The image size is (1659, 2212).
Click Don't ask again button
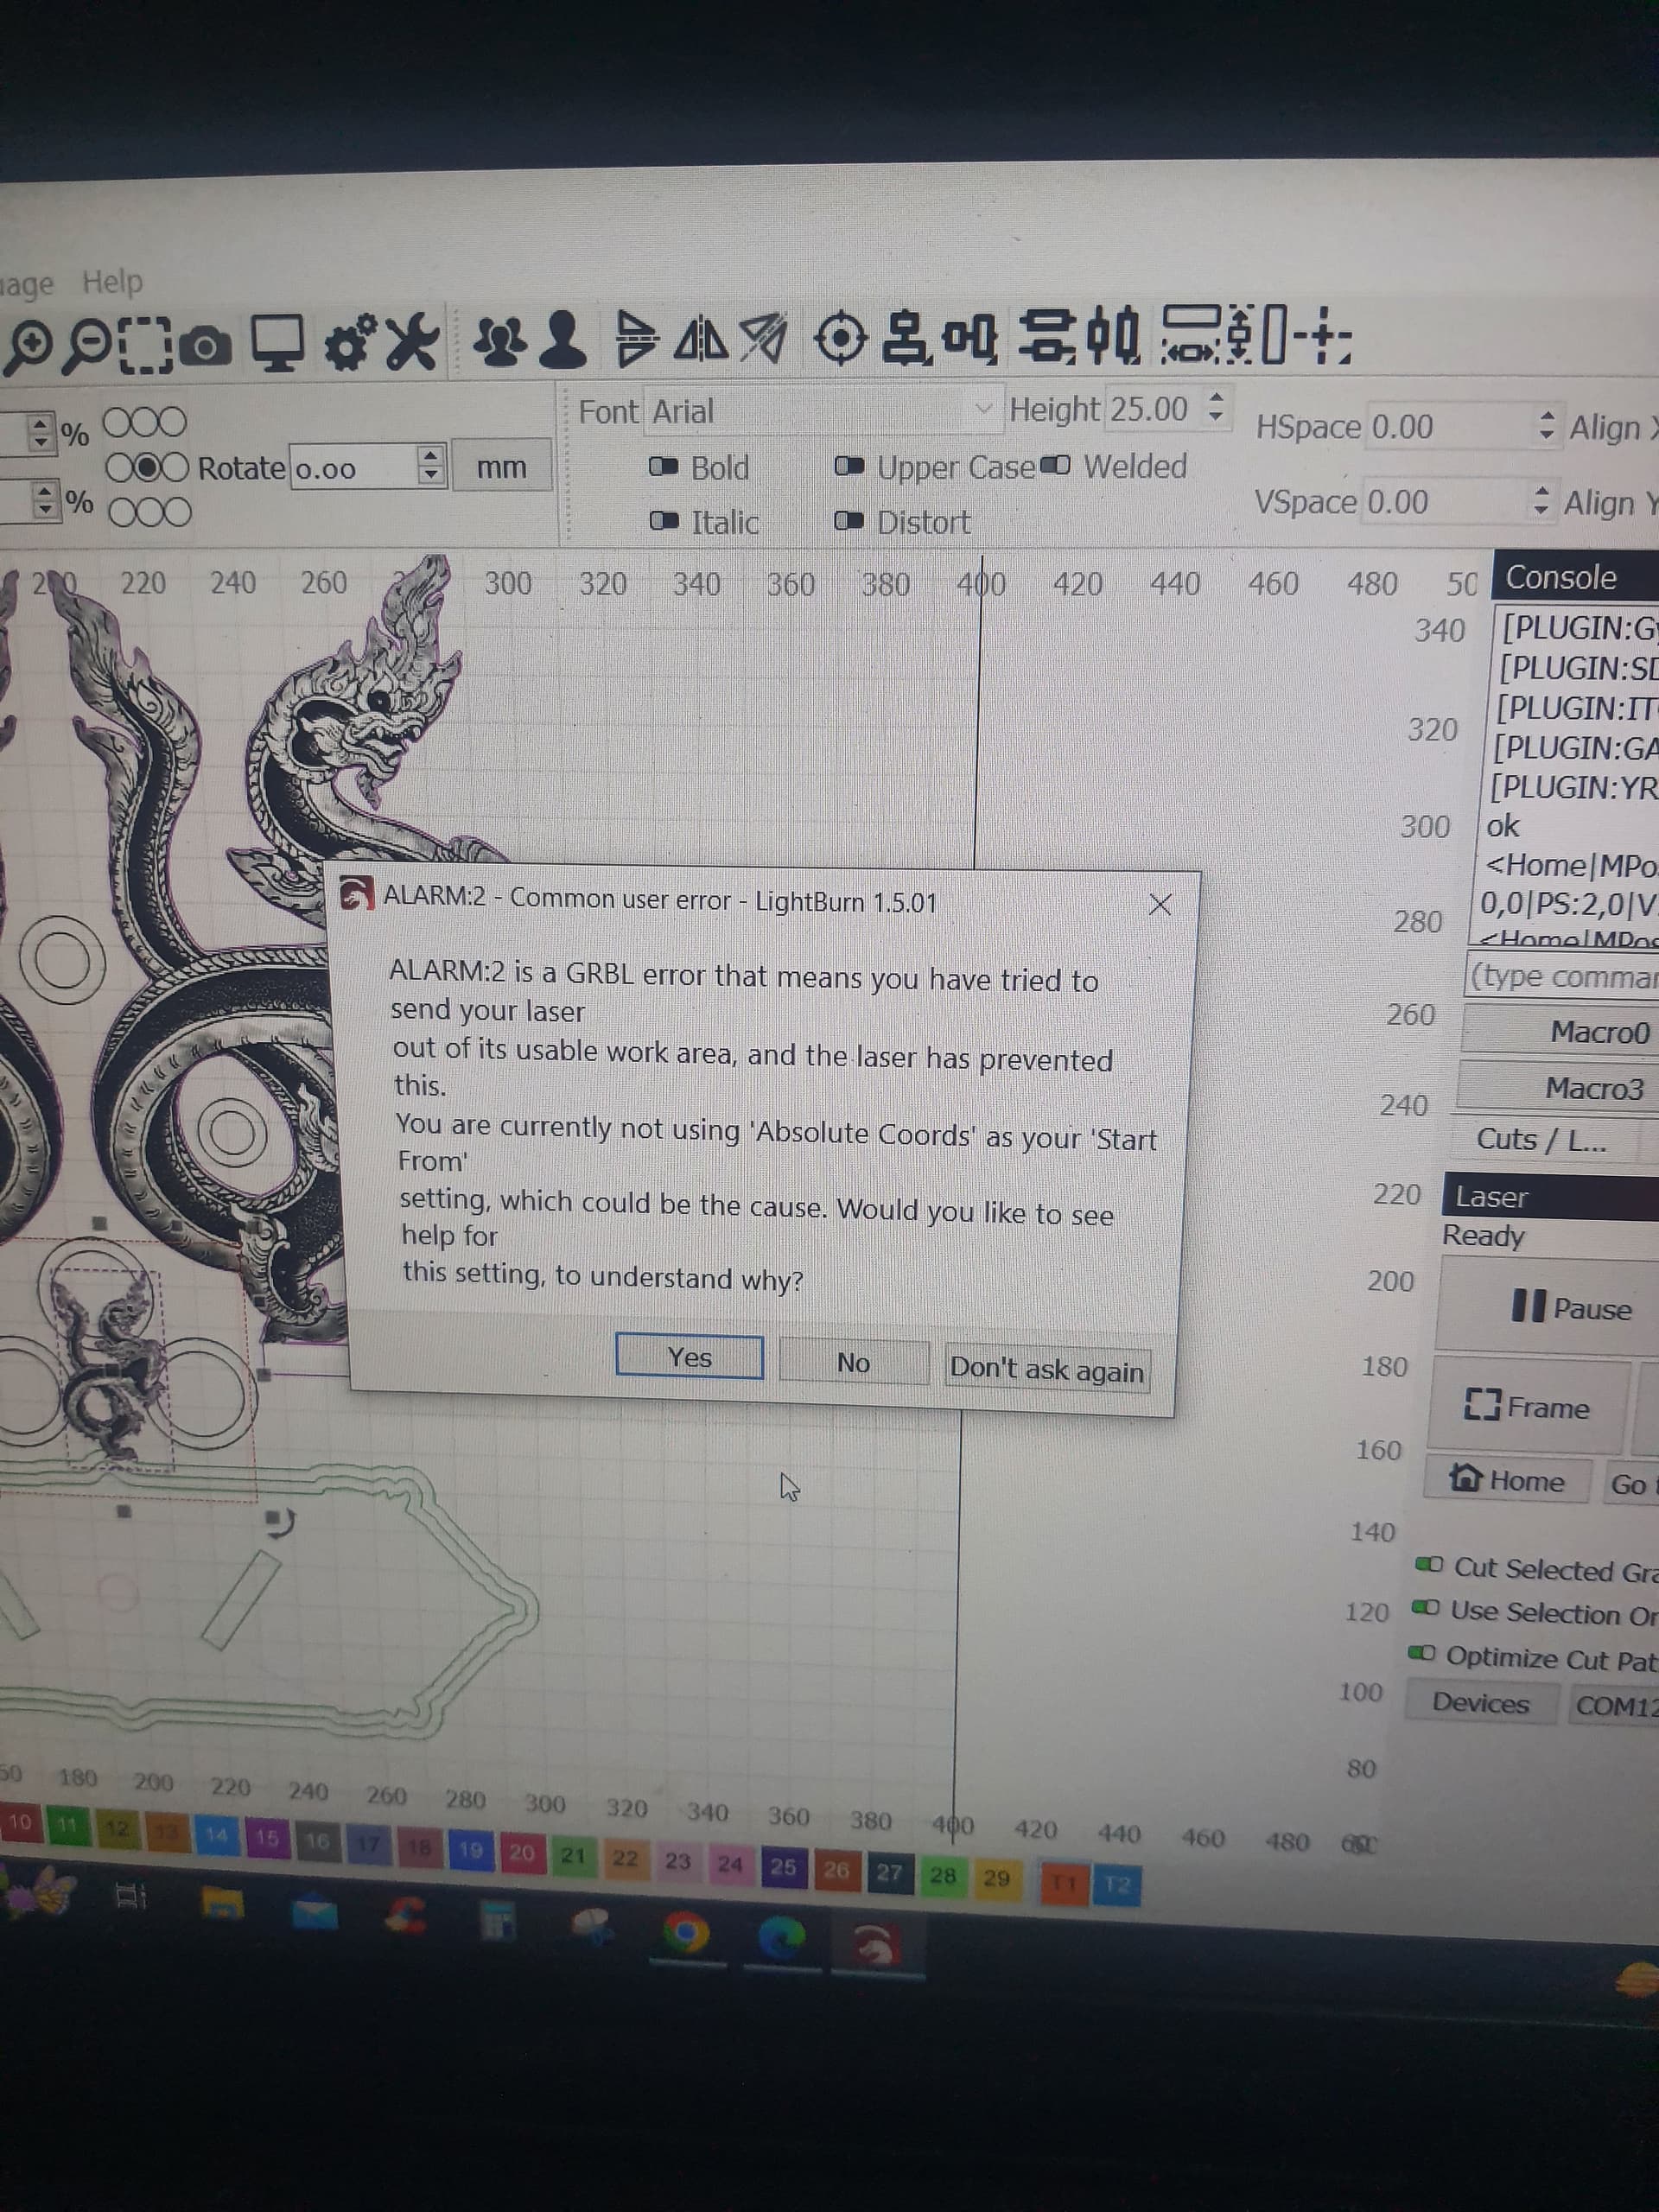(x=1046, y=1369)
